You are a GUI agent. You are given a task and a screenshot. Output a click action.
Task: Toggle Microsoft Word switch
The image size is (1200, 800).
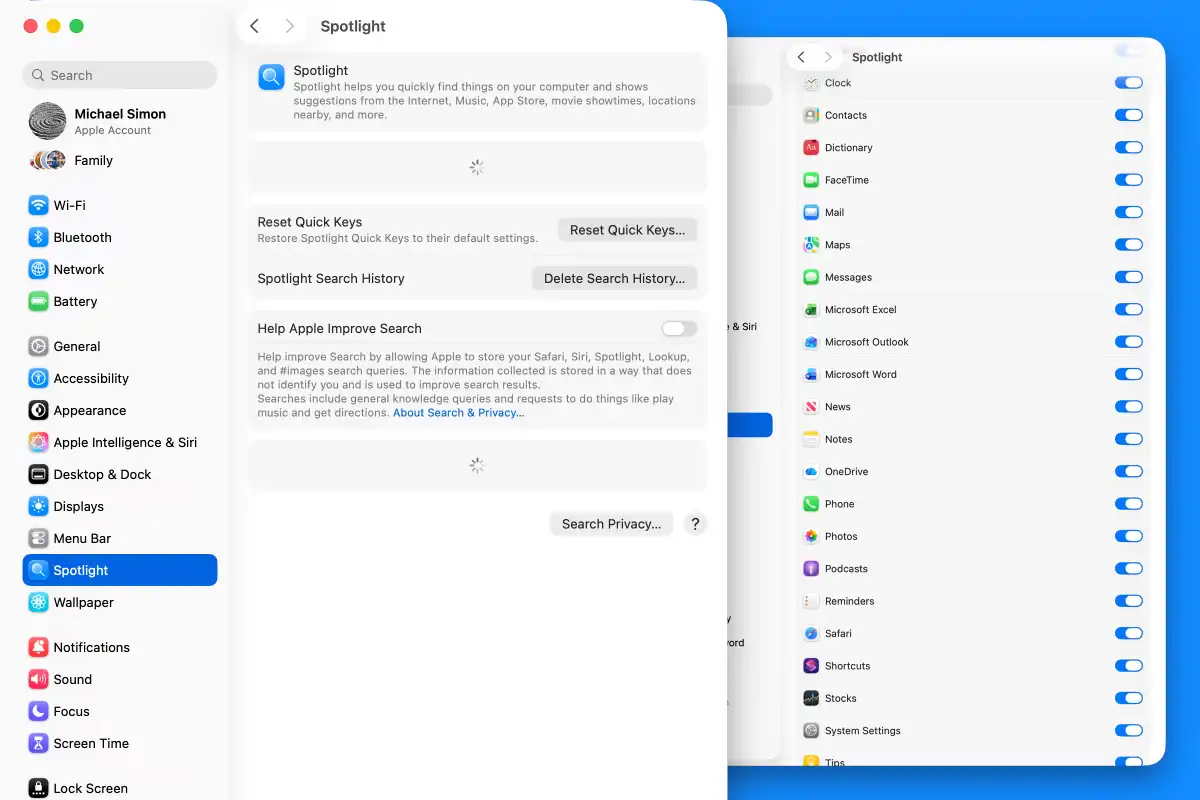[1128, 374]
